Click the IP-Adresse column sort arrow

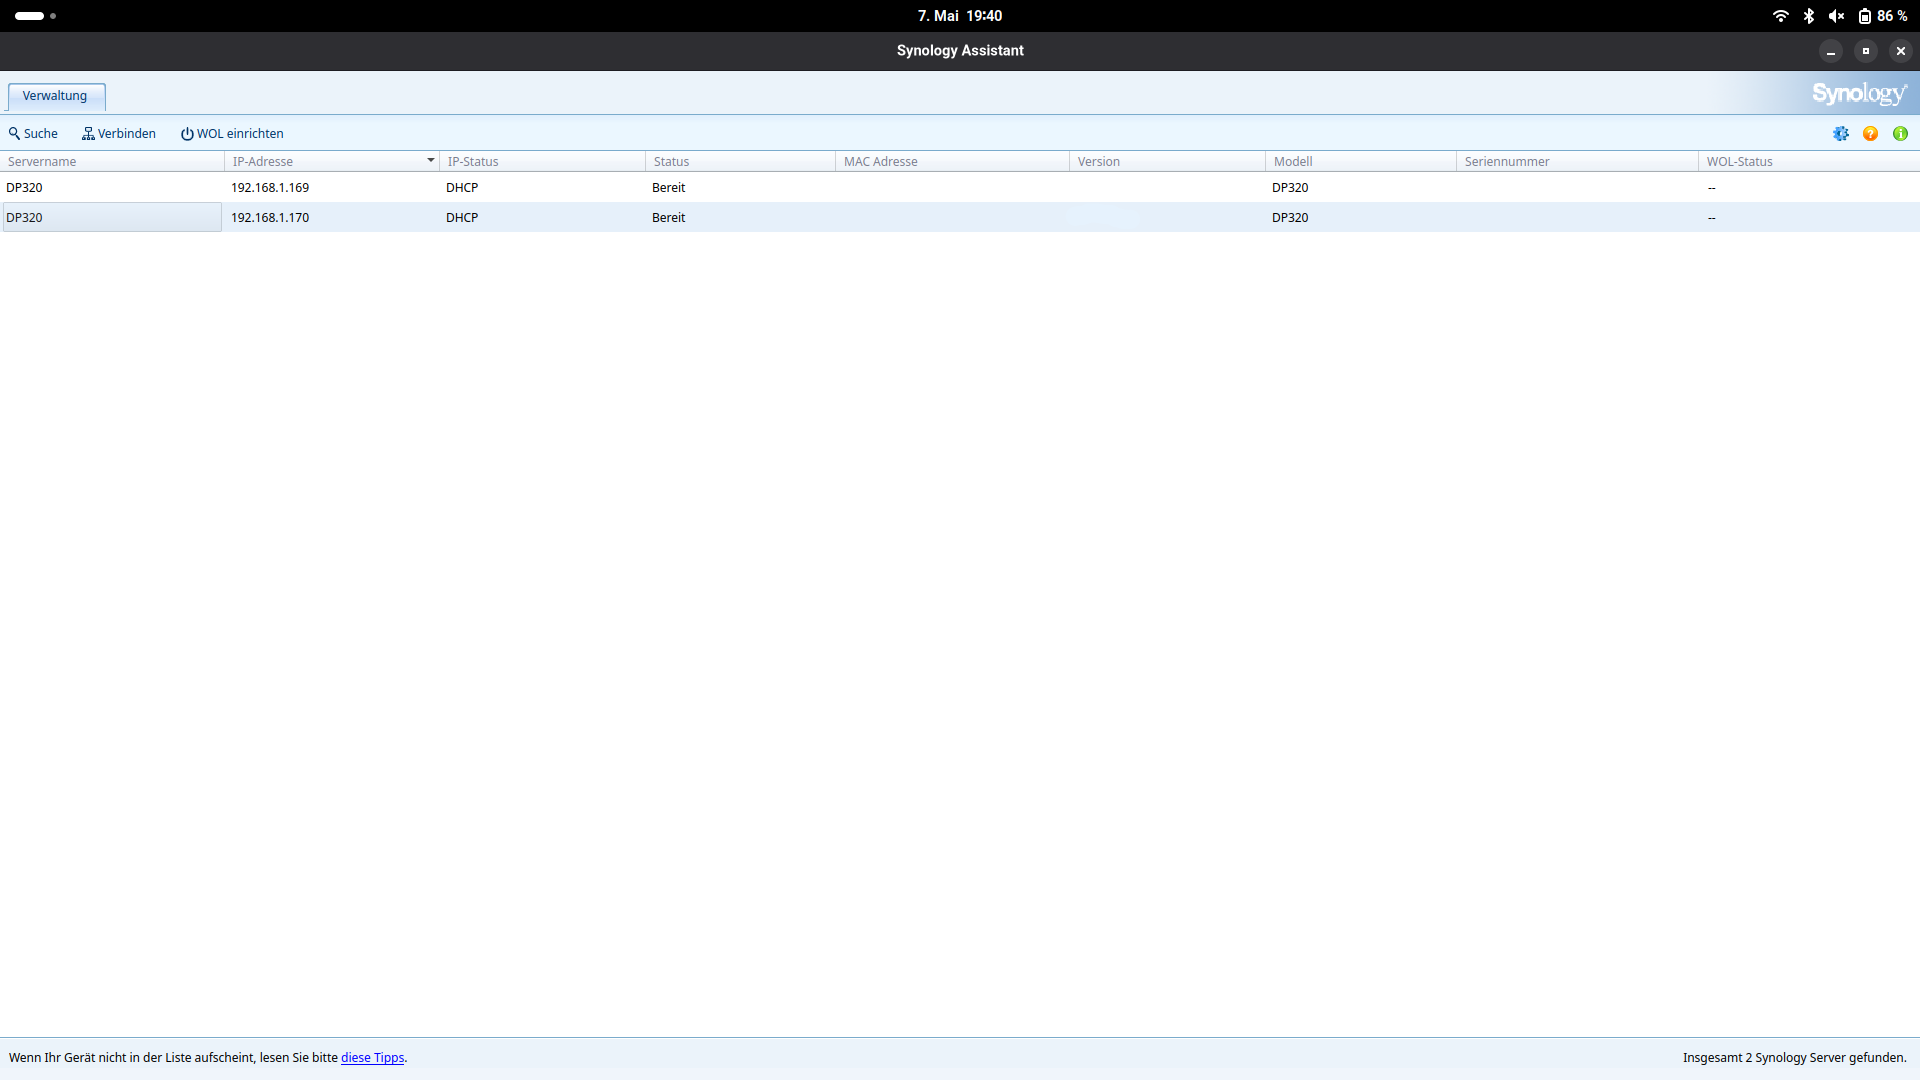pyautogui.click(x=431, y=161)
